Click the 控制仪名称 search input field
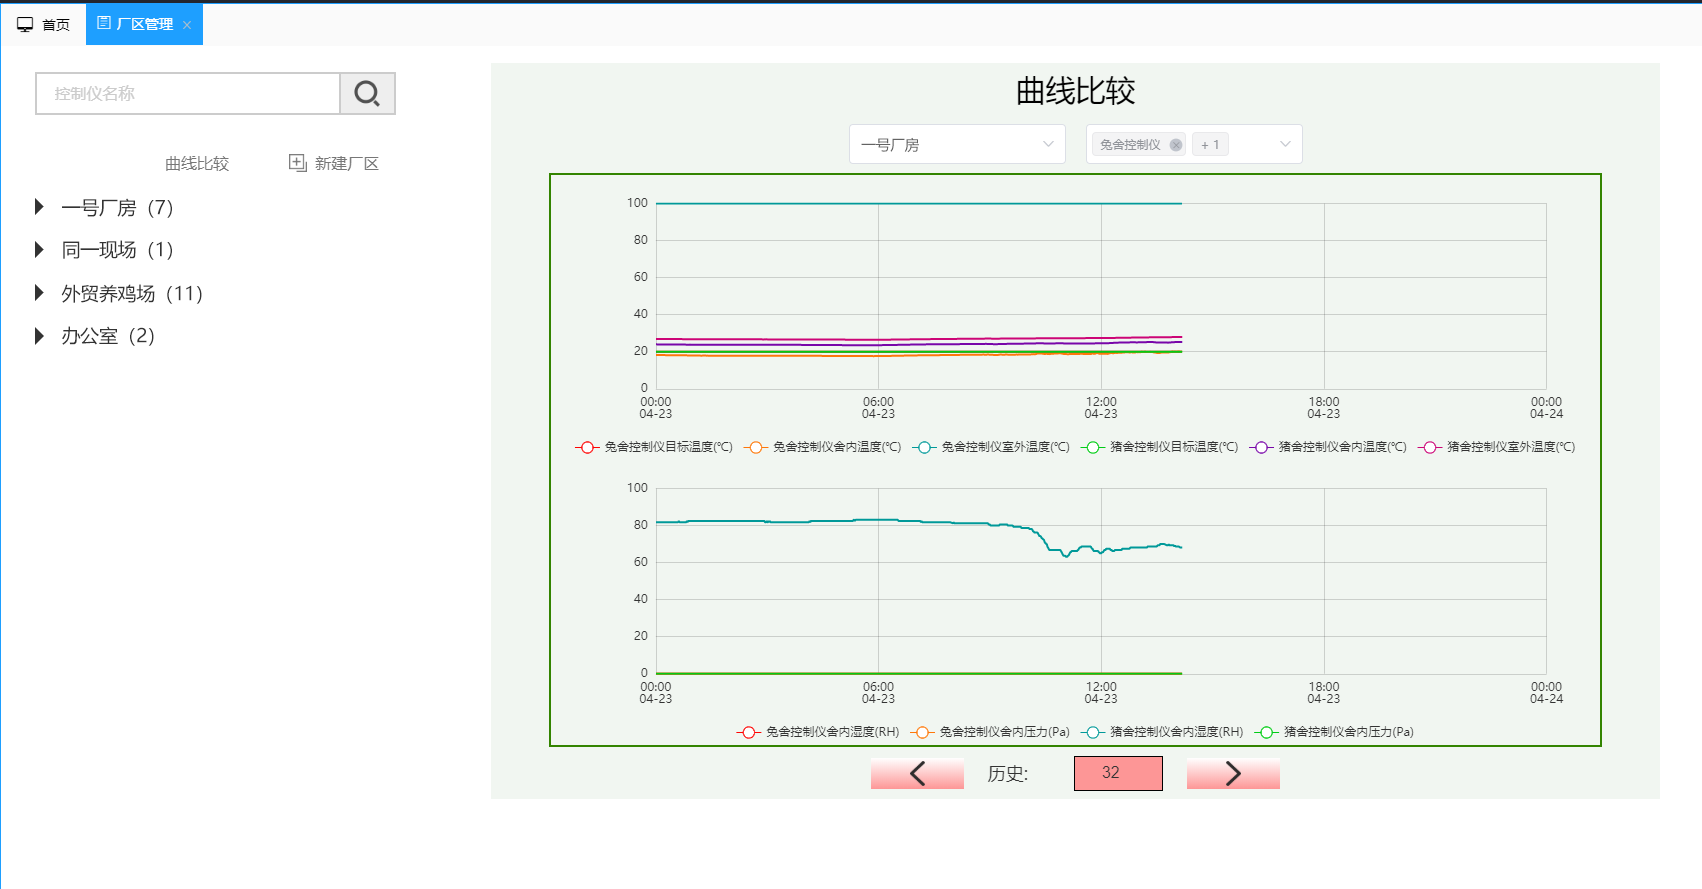Viewport: 1702px width, 889px height. [188, 94]
